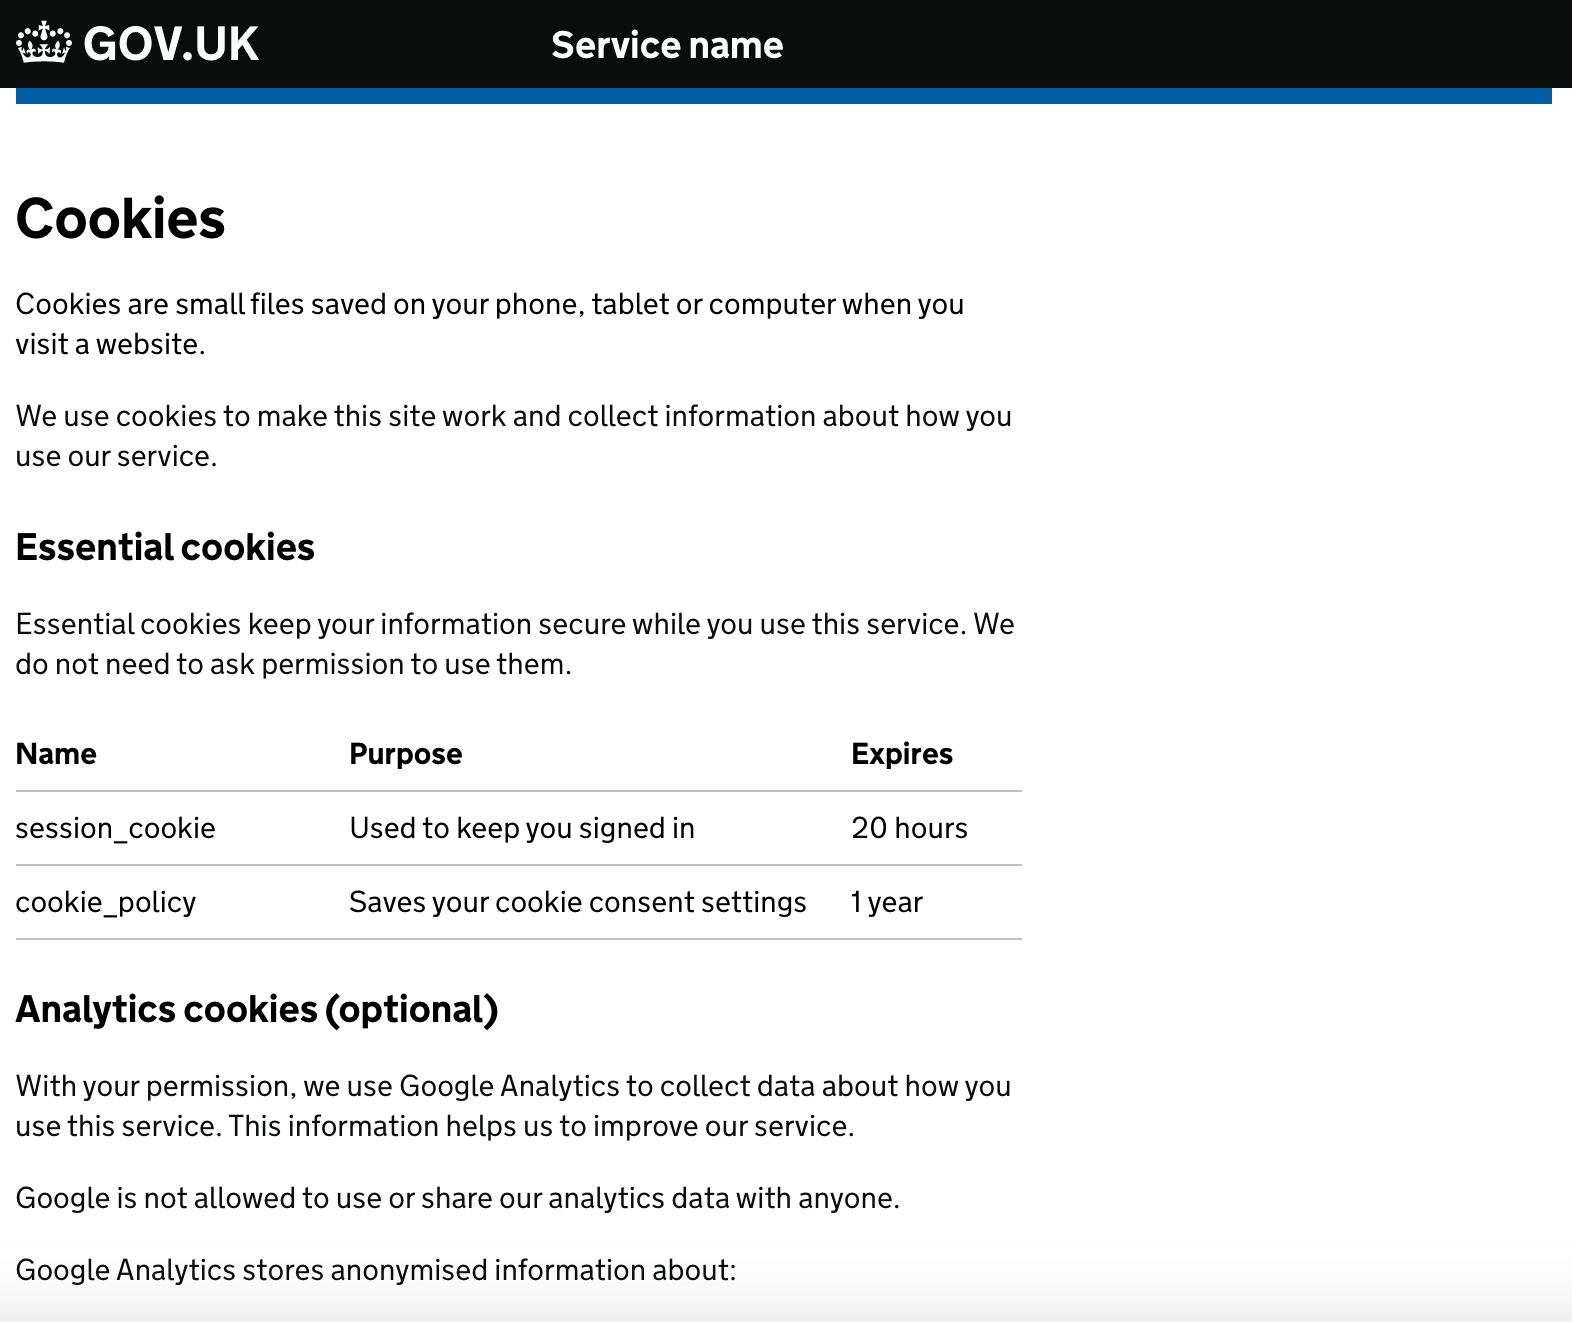Select the Expires column header
The width and height of the screenshot is (1572, 1322).
pyautogui.click(x=901, y=753)
